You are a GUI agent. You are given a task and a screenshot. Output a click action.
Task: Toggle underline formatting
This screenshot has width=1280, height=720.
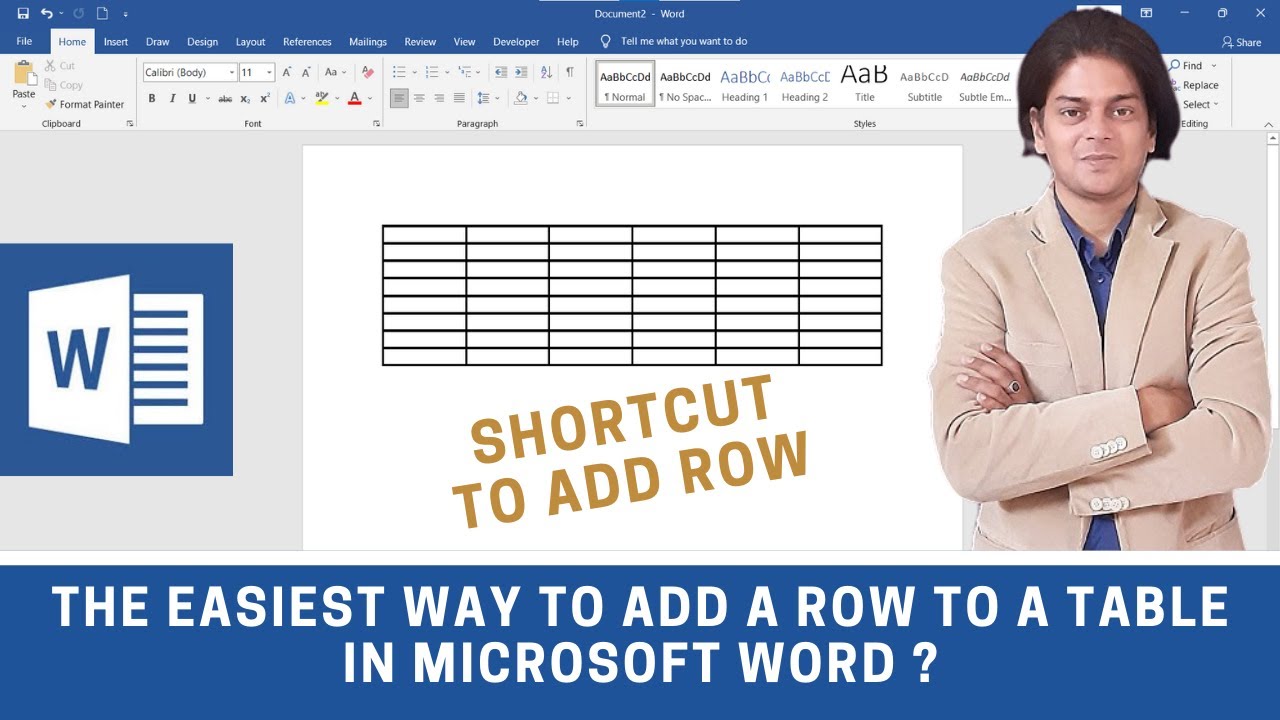pos(192,98)
